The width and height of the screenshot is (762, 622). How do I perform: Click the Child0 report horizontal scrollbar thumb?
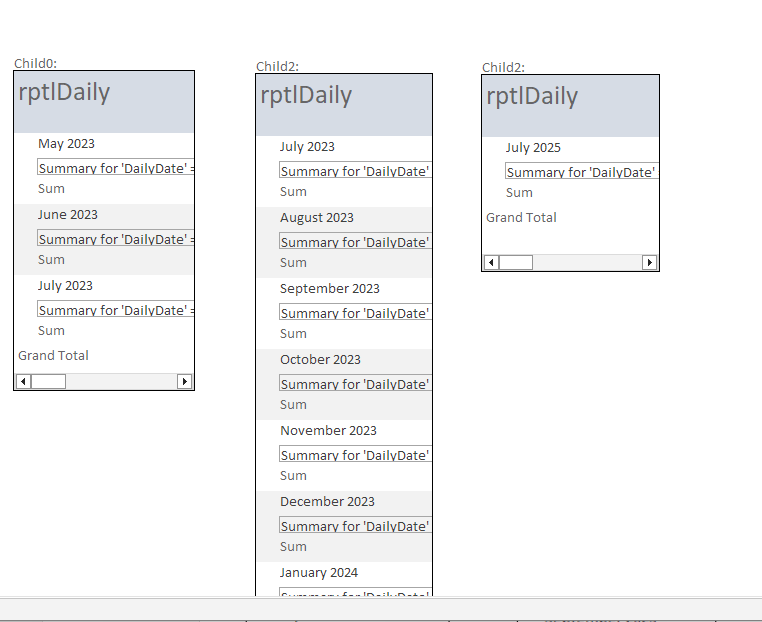click(48, 381)
